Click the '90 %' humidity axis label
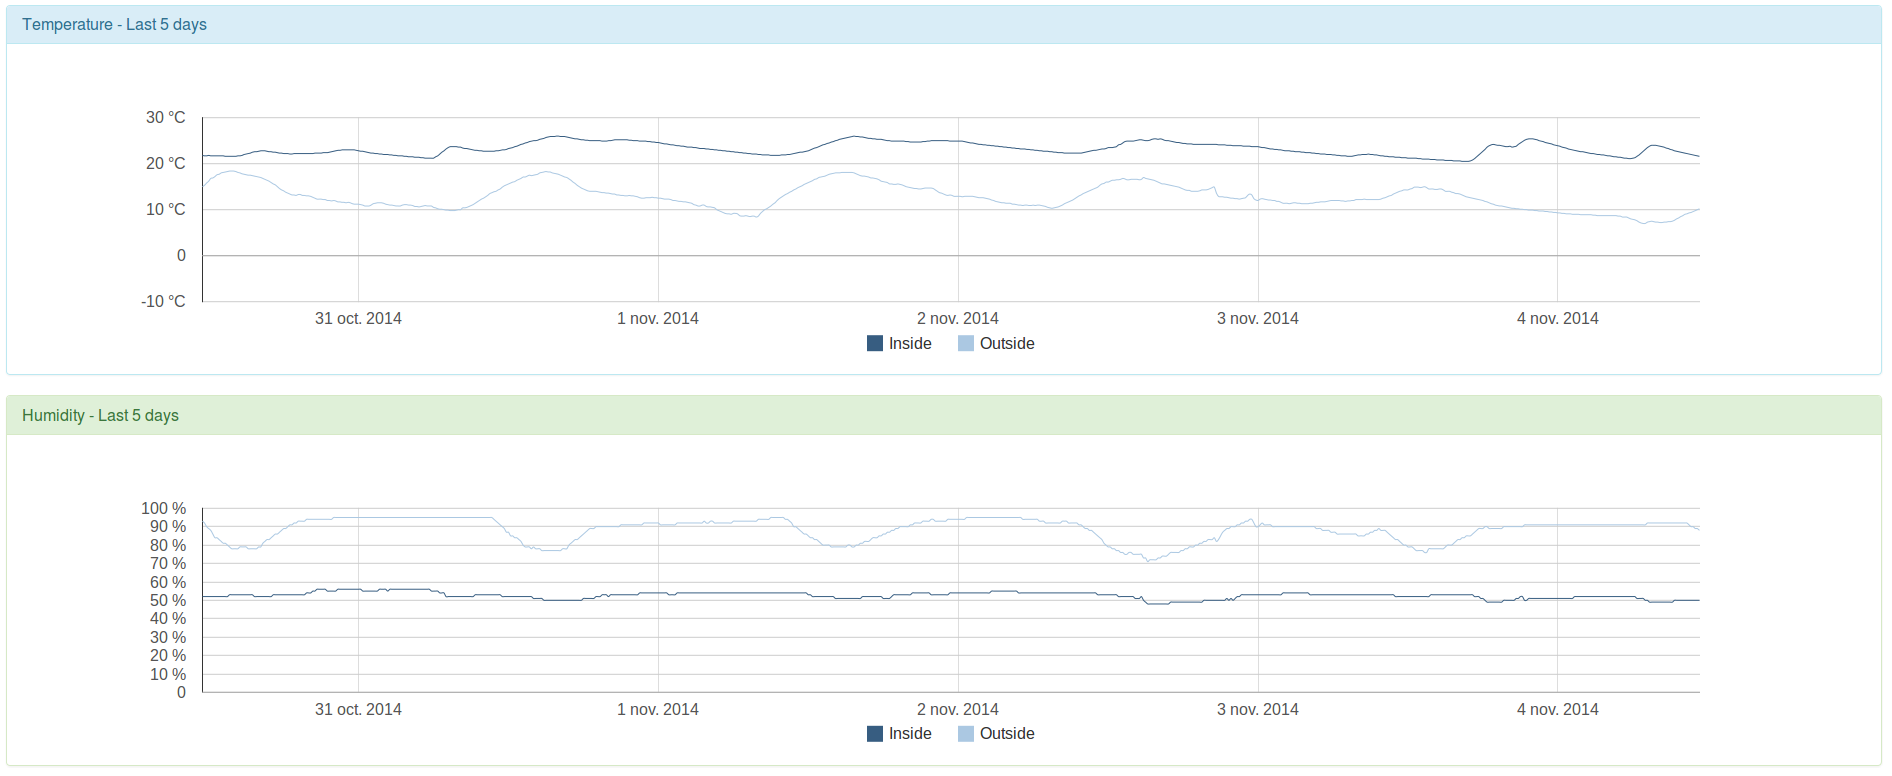Screen dimensions: 1892x776 point(168,526)
